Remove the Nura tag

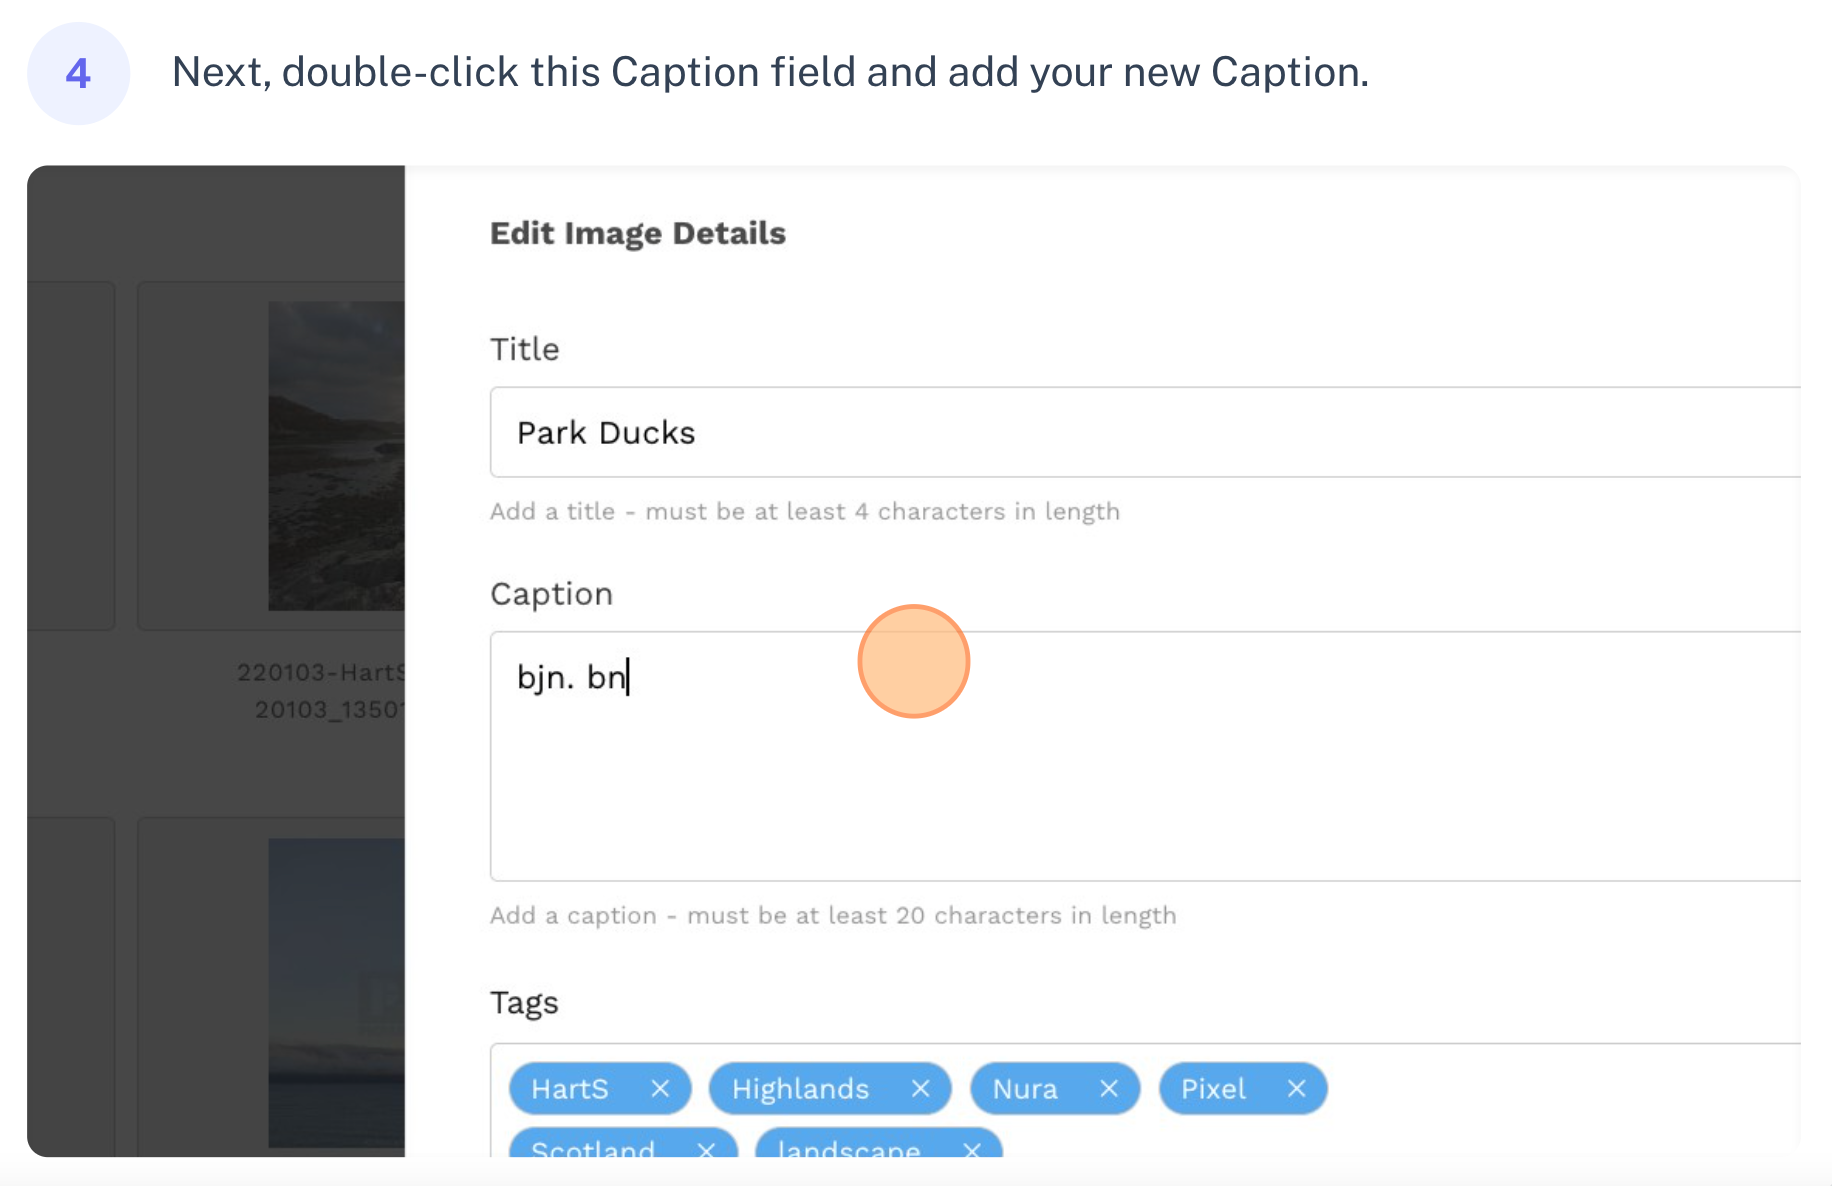coord(1108,1089)
